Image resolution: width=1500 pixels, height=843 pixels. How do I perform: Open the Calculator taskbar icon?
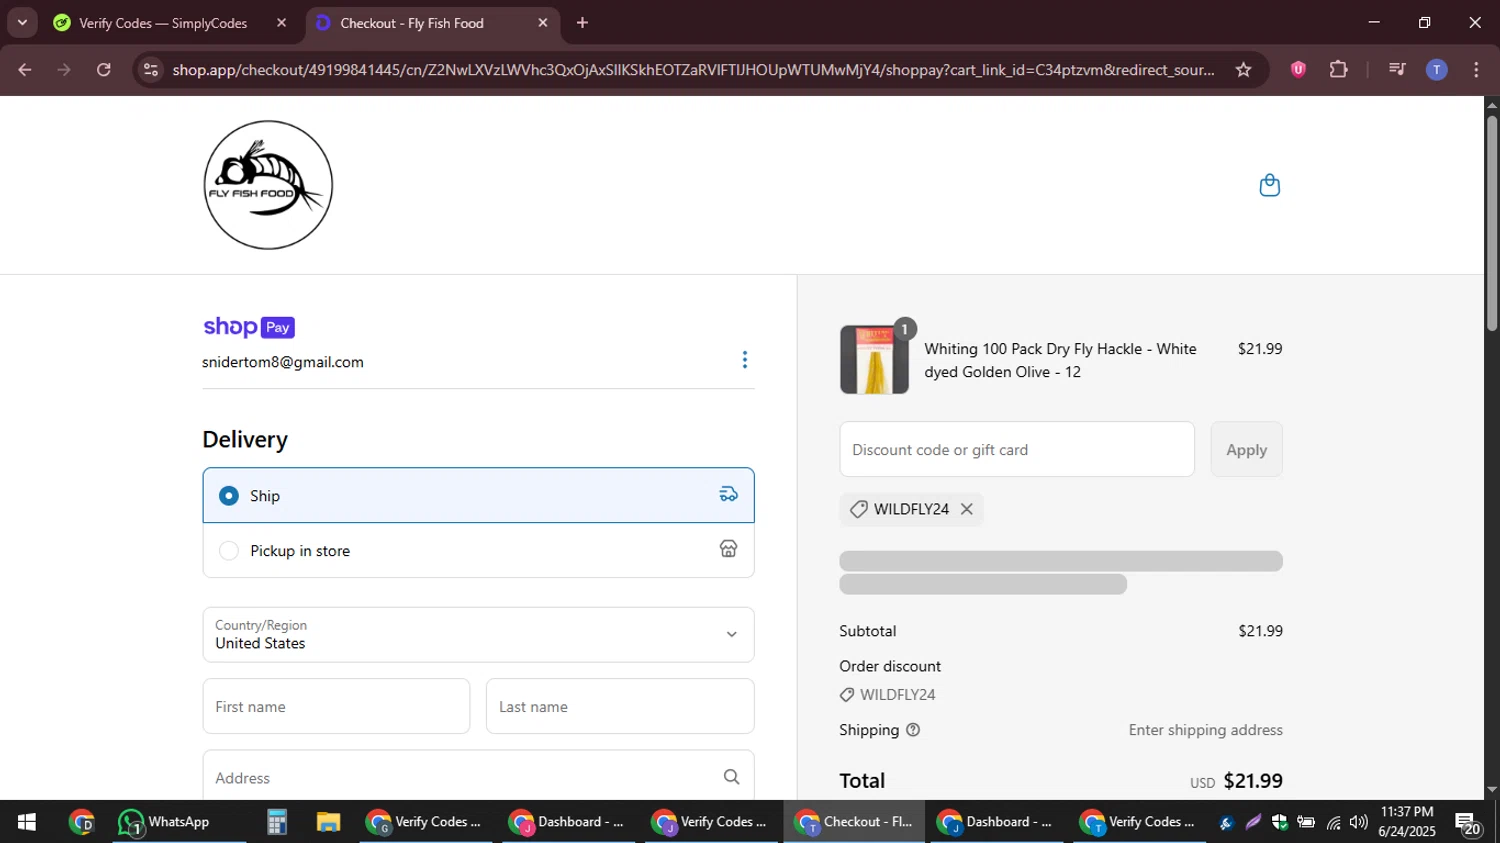coord(277,822)
